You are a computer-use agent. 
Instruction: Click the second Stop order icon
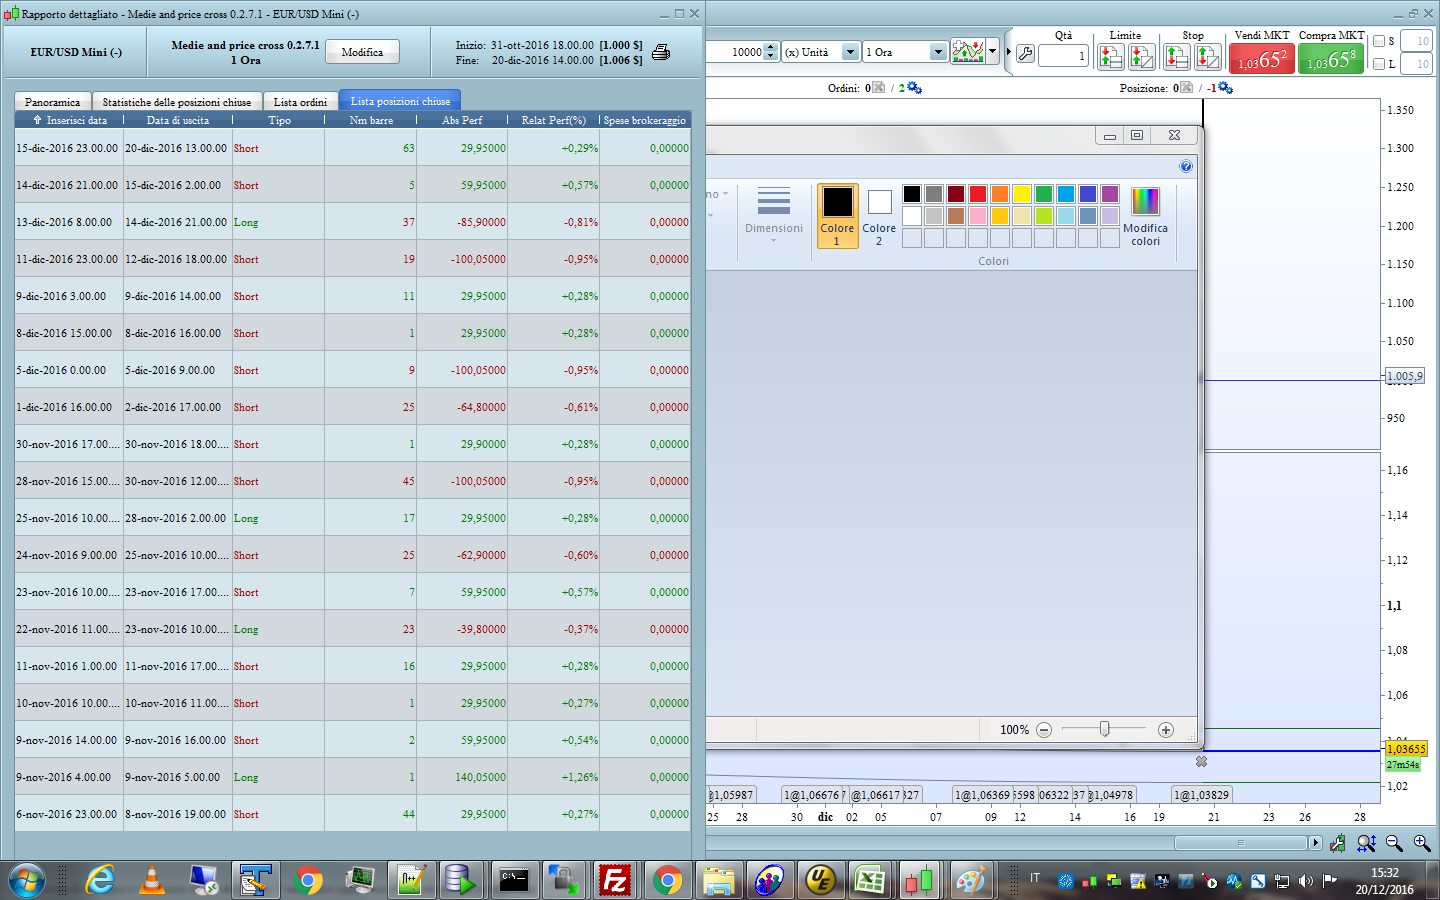point(1208,57)
